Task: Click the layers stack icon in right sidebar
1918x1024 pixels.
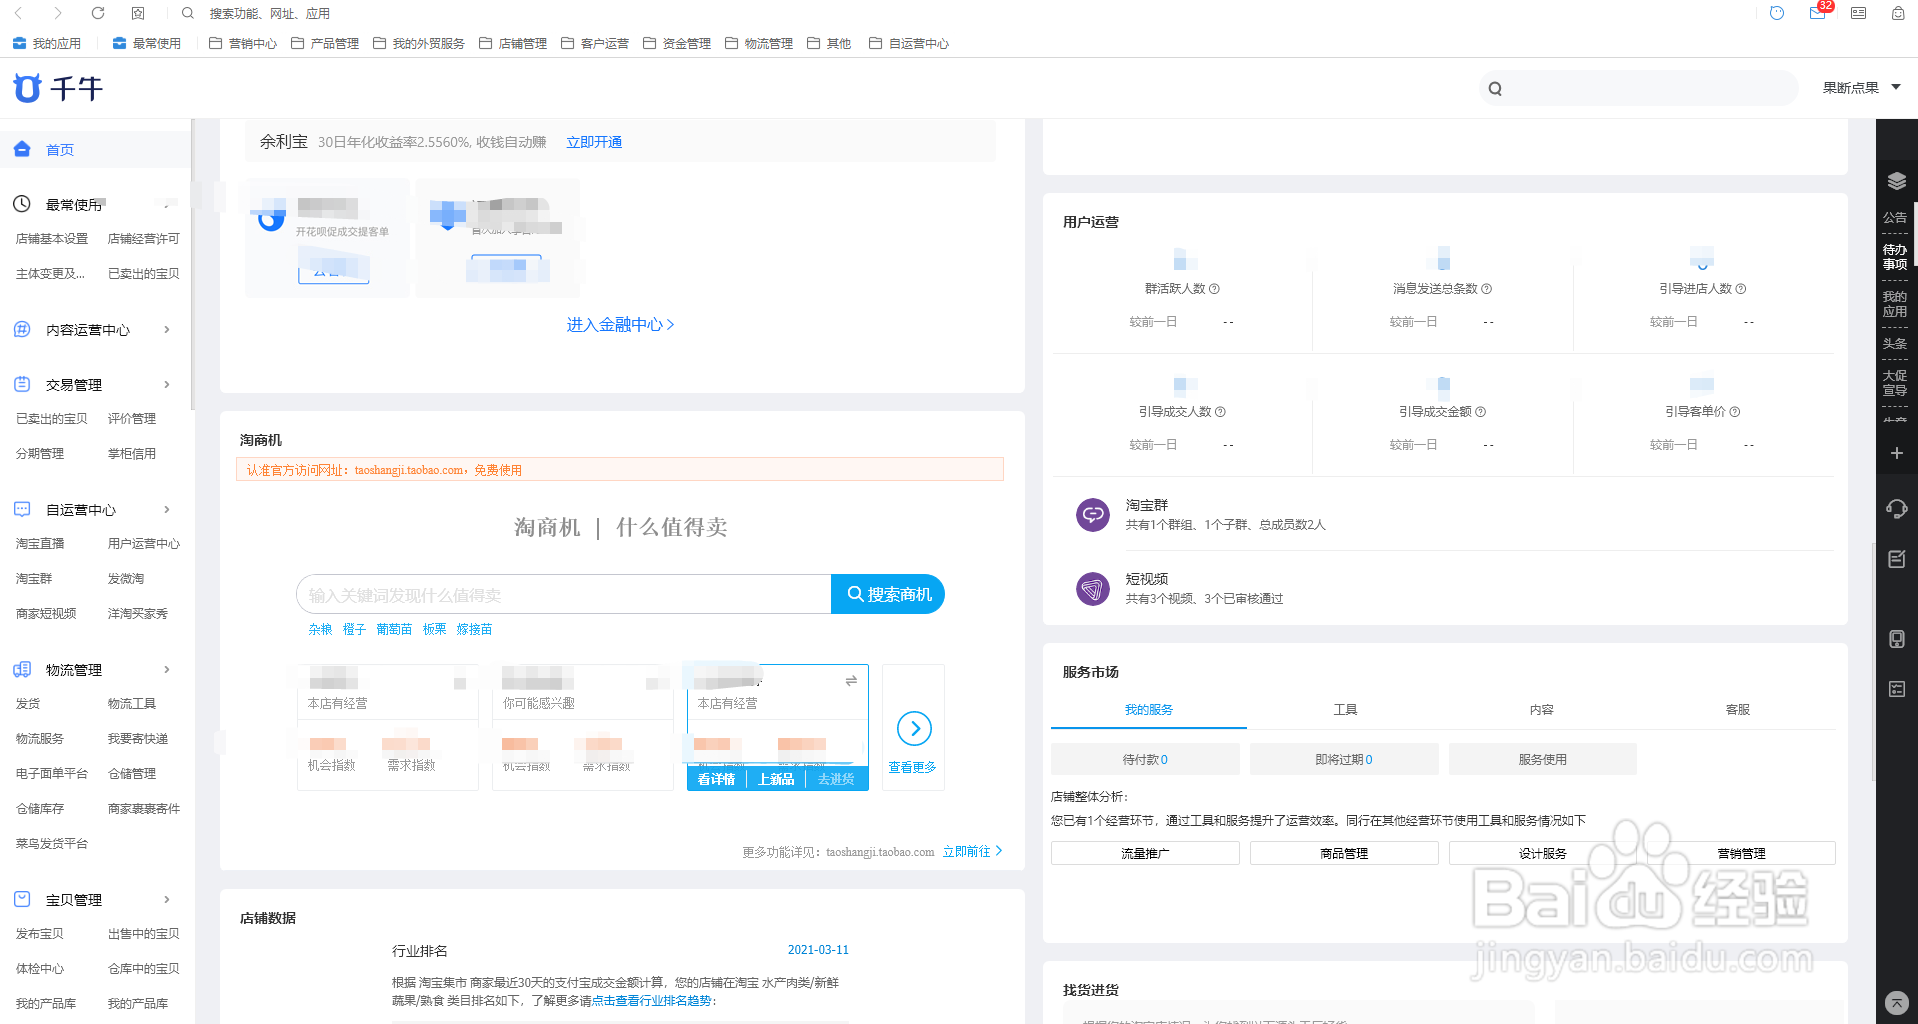Action: click(x=1897, y=181)
